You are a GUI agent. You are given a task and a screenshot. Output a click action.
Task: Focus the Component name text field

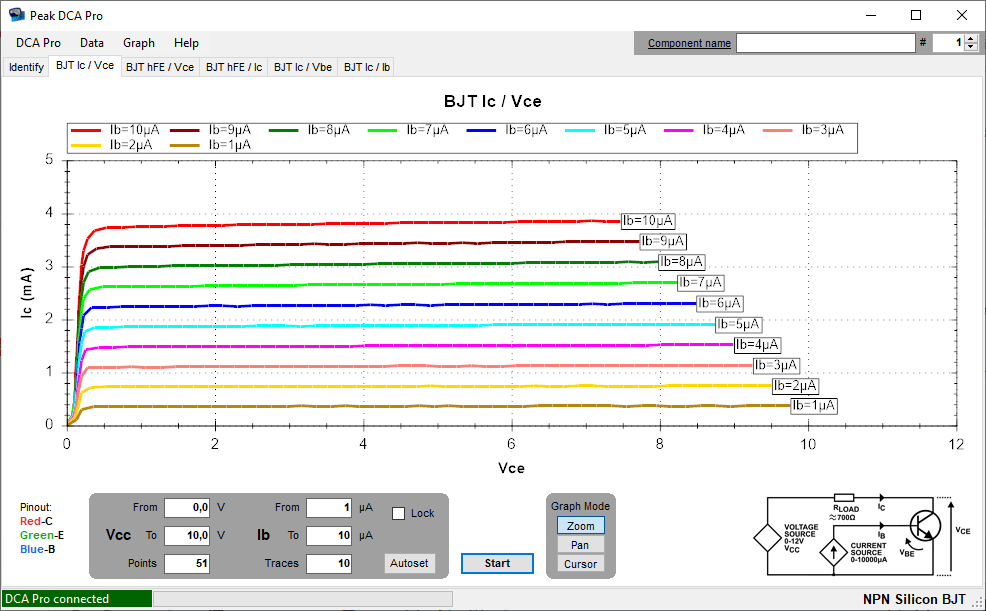click(x=826, y=43)
